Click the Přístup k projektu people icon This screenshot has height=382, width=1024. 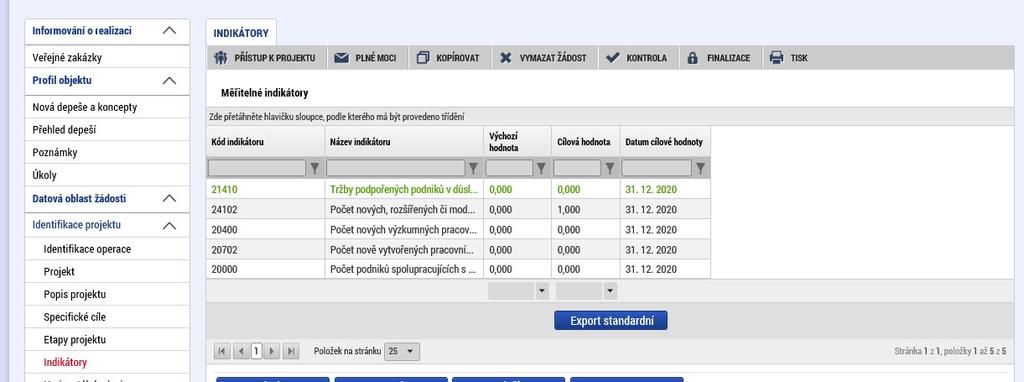tap(221, 58)
